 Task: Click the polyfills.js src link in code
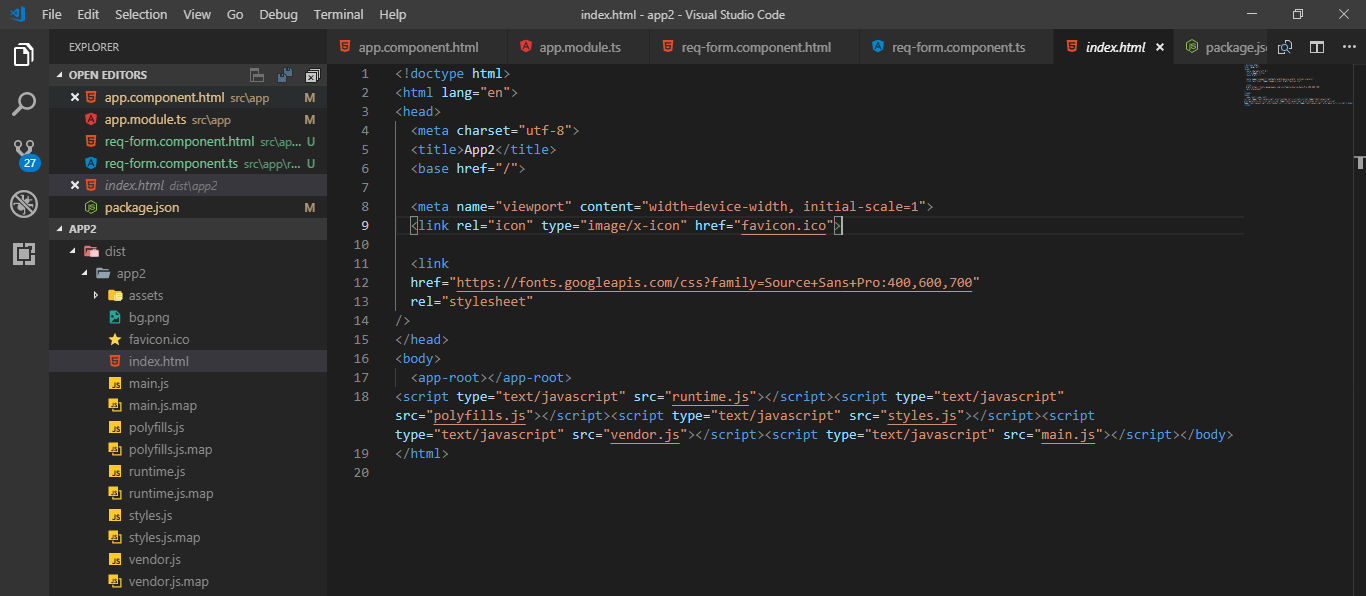coord(479,416)
